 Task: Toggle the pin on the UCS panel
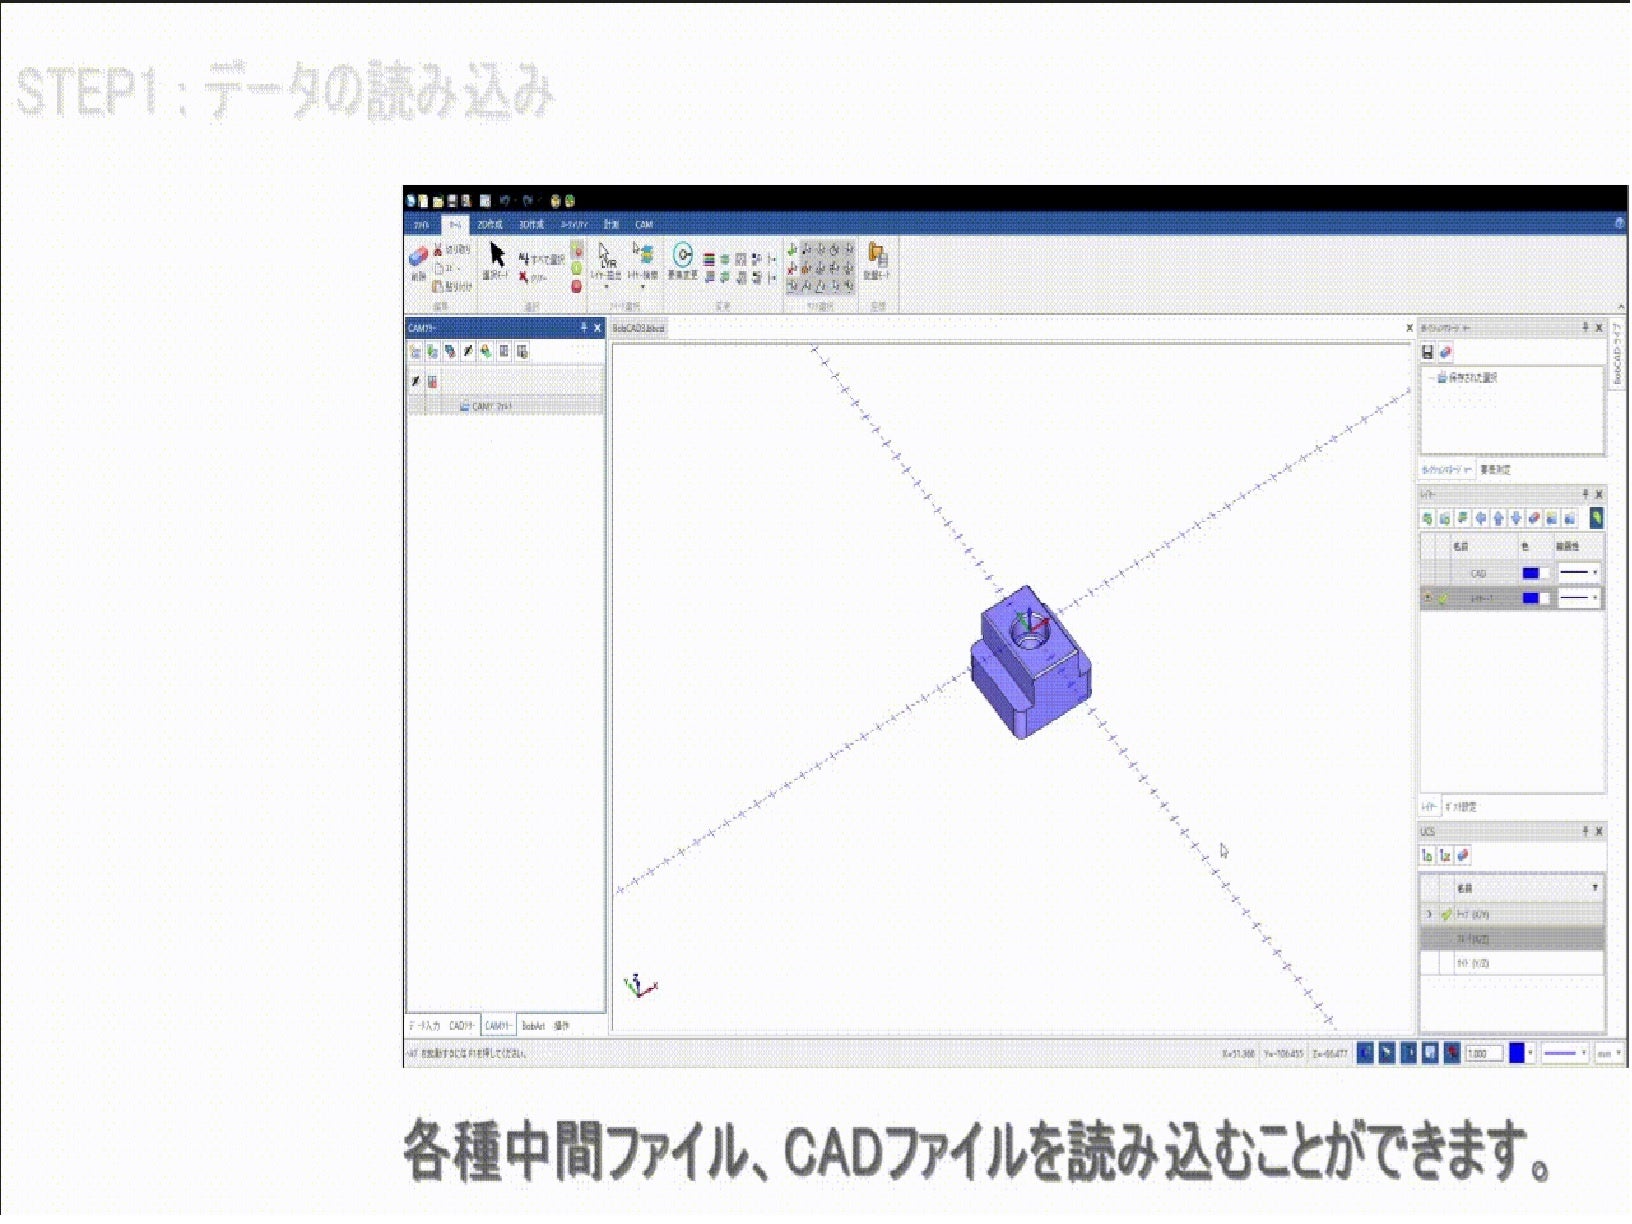click(1585, 831)
